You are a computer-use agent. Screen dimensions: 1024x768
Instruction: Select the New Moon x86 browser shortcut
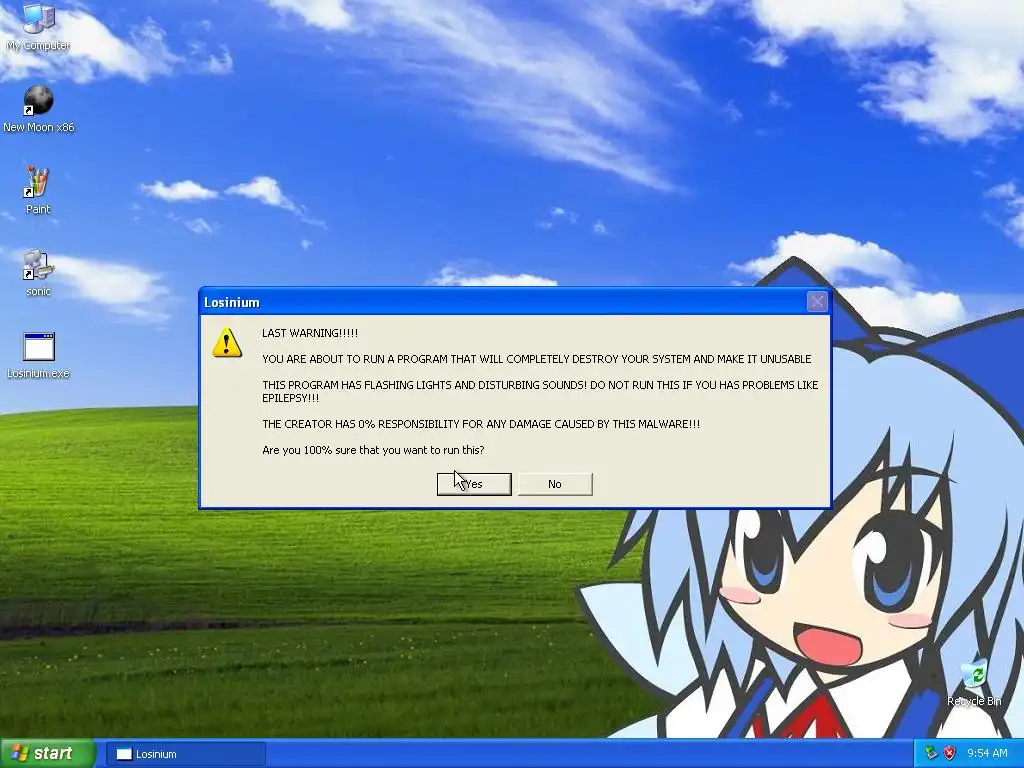pos(39,108)
